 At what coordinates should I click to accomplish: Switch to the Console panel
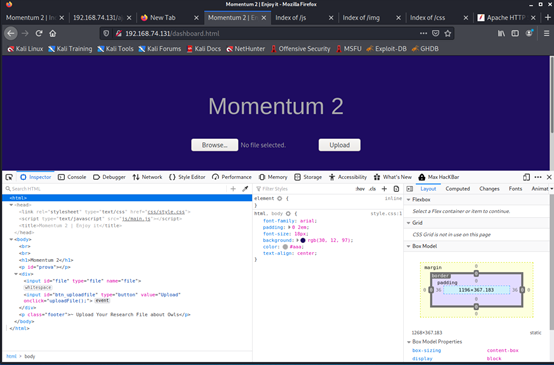[x=72, y=177]
